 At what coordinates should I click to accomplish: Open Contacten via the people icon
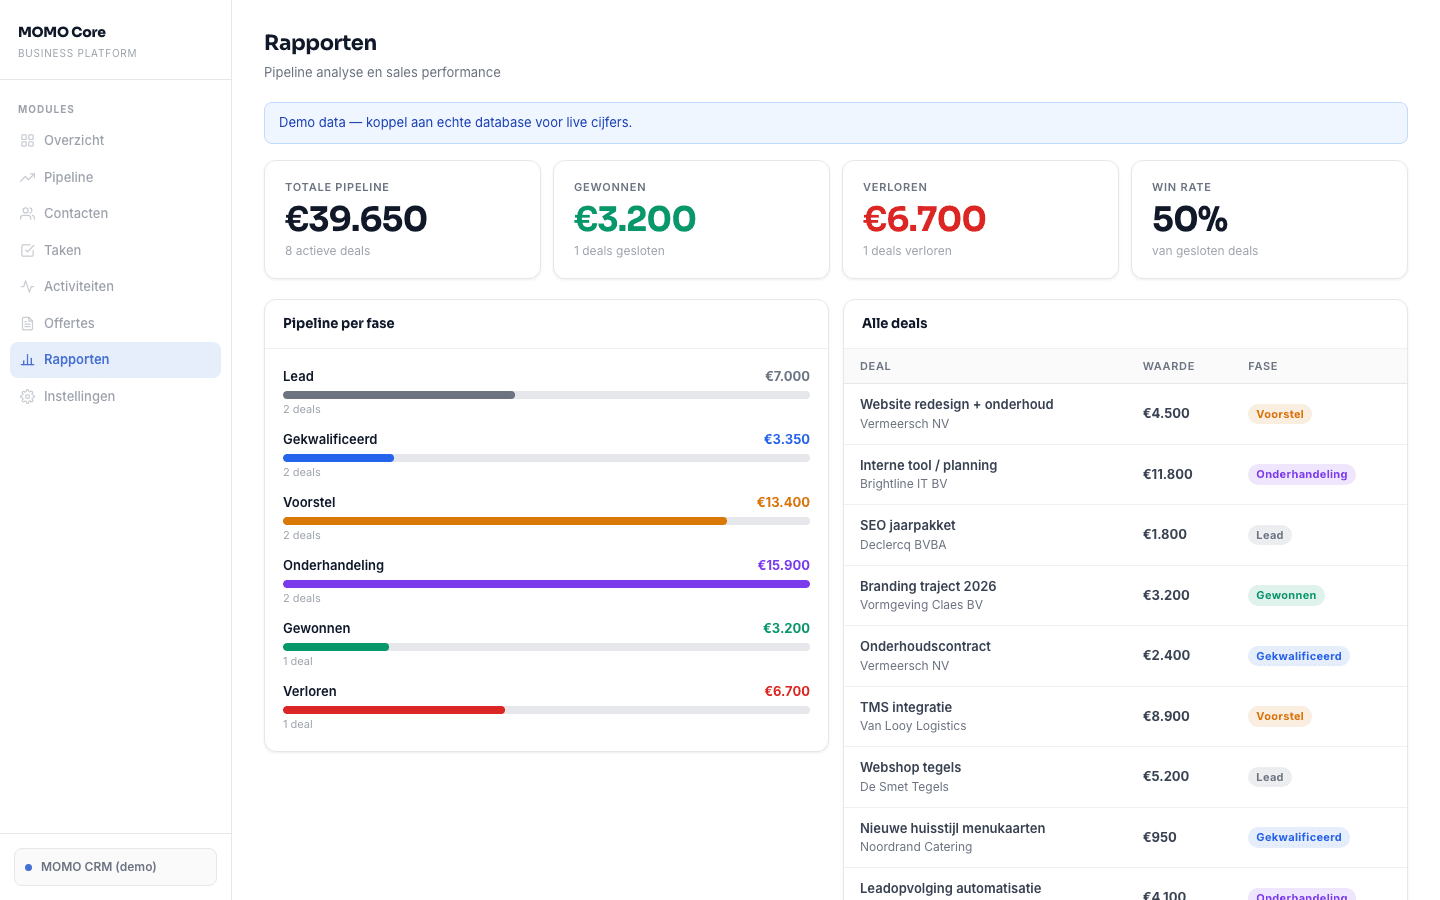[x=26, y=213]
